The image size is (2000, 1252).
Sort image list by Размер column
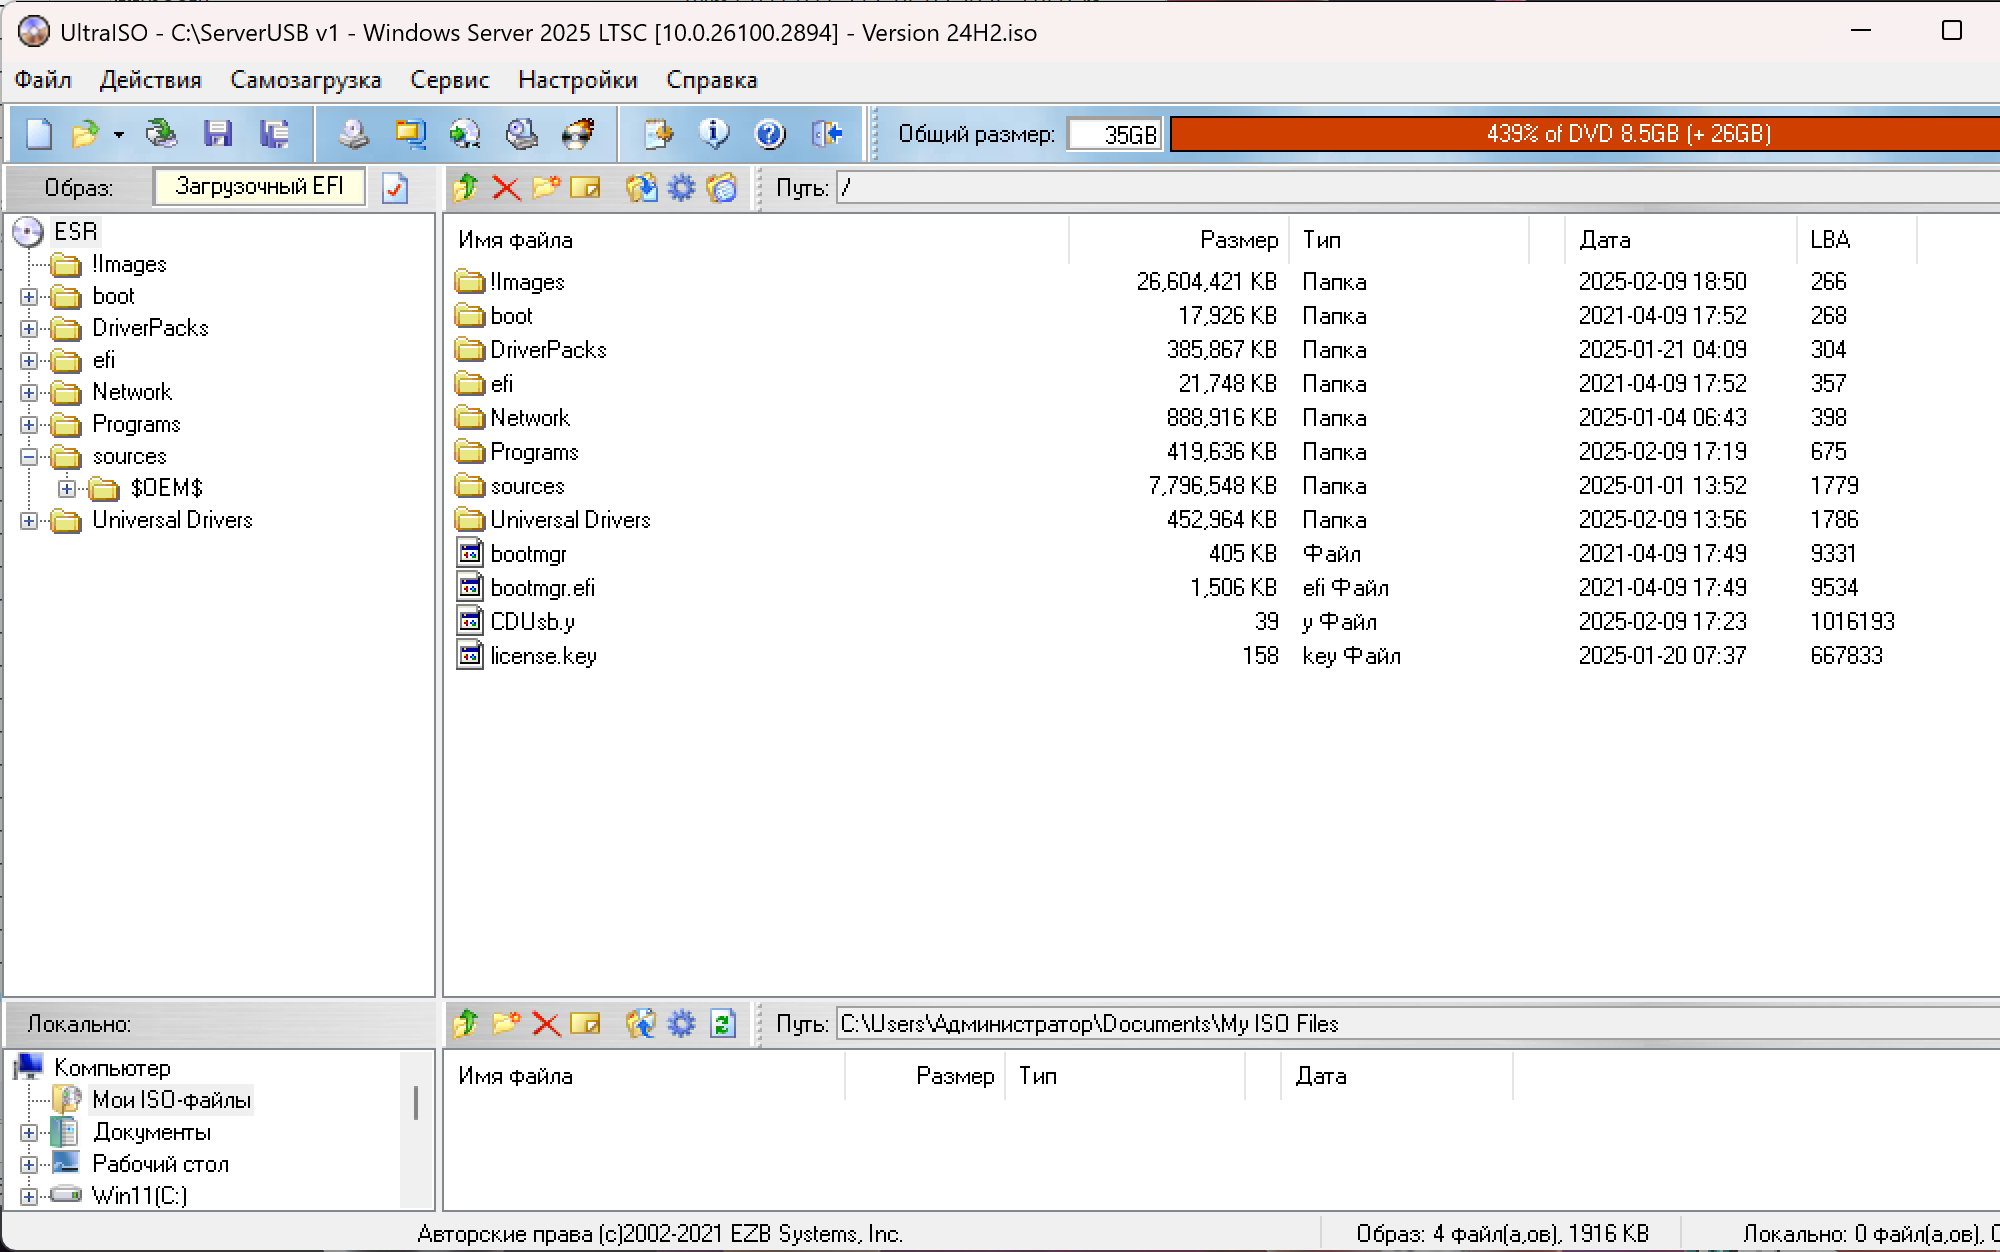coord(1179,240)
